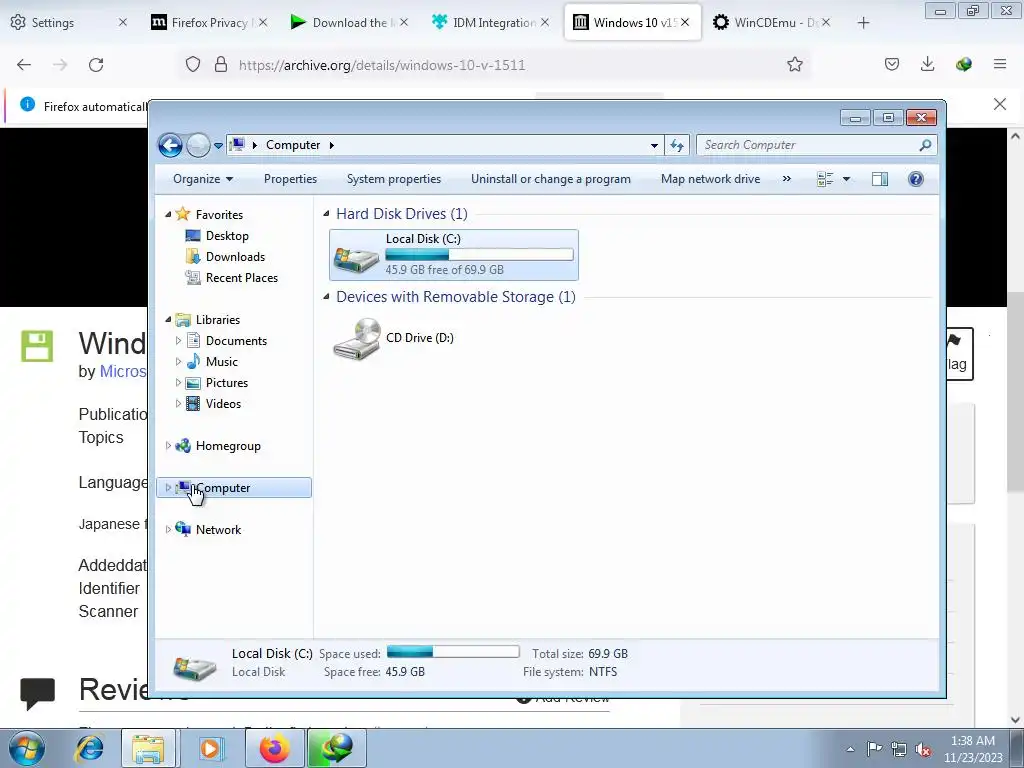
Task: Click the computer icon in the address bar
Action: pos(237,145)
